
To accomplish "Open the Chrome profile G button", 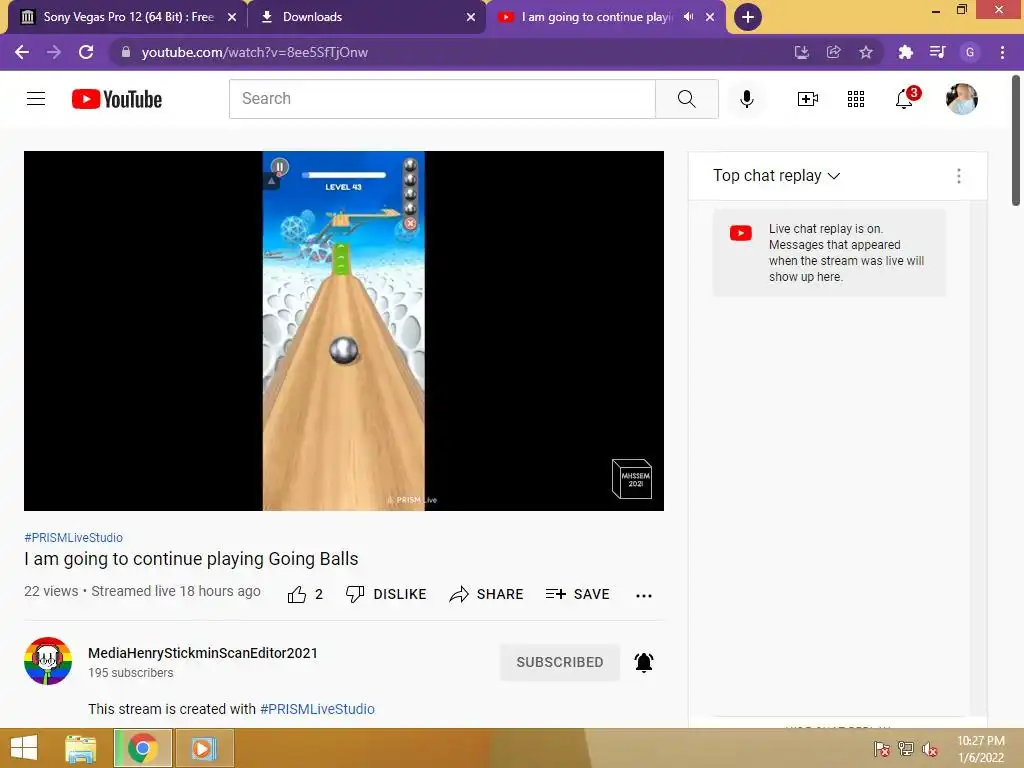I will pos(970,52).
